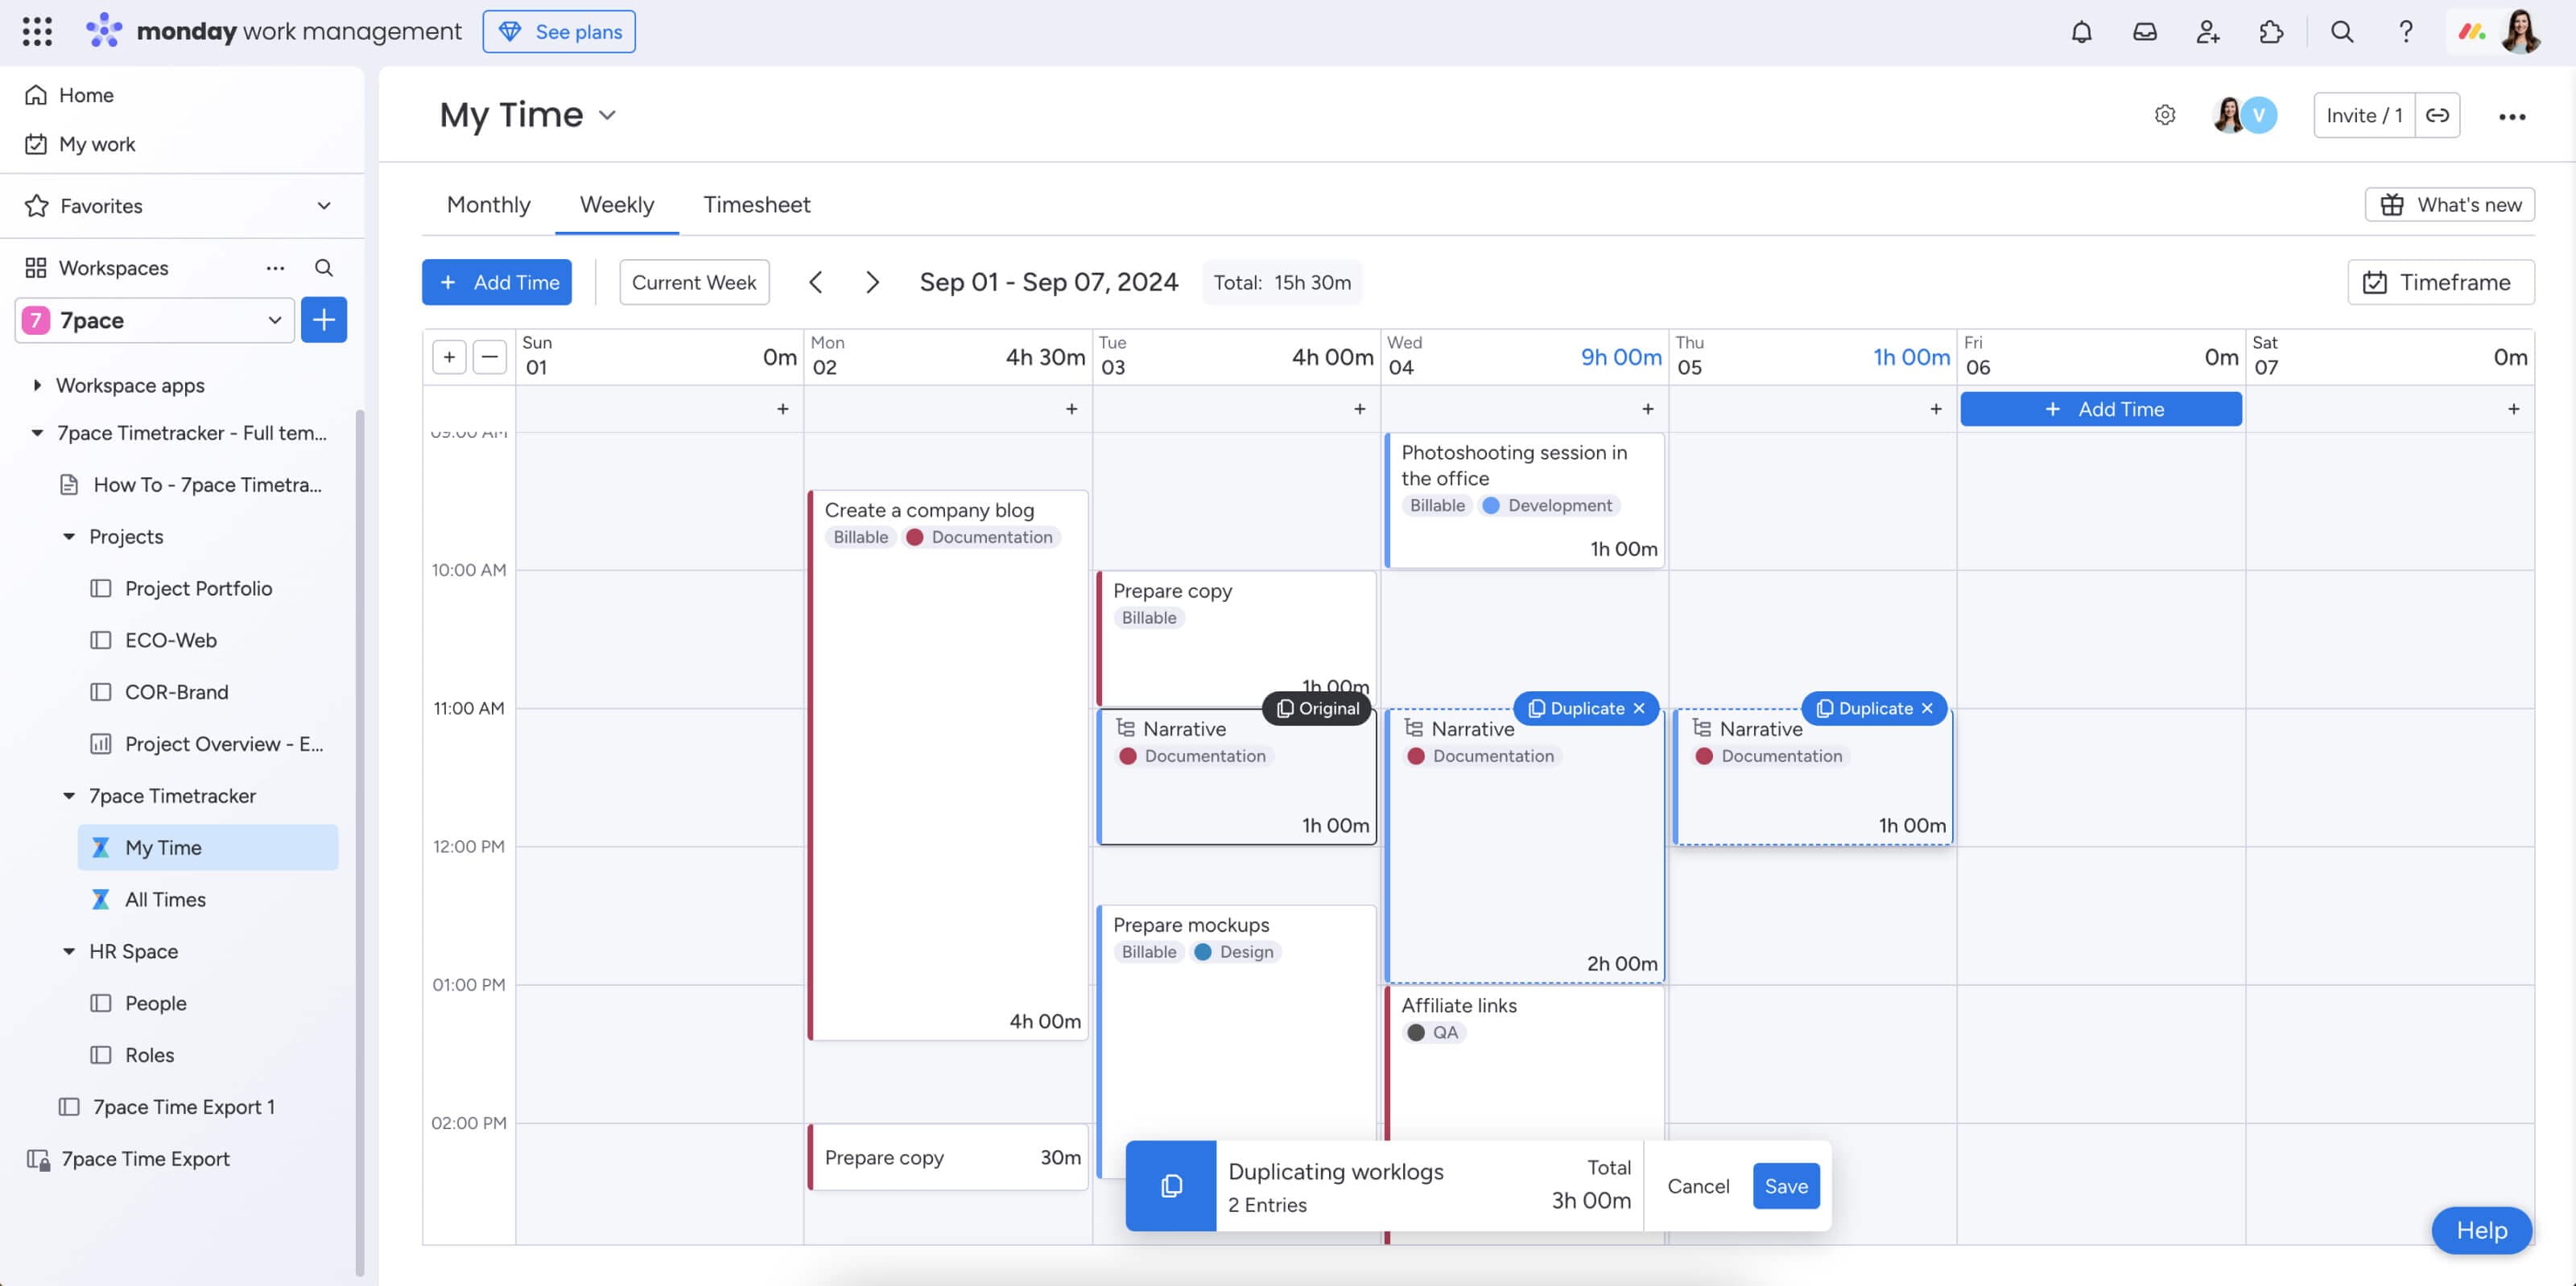Click the monday logo icon
The image size is (2576, 1286).
(103, 31)
